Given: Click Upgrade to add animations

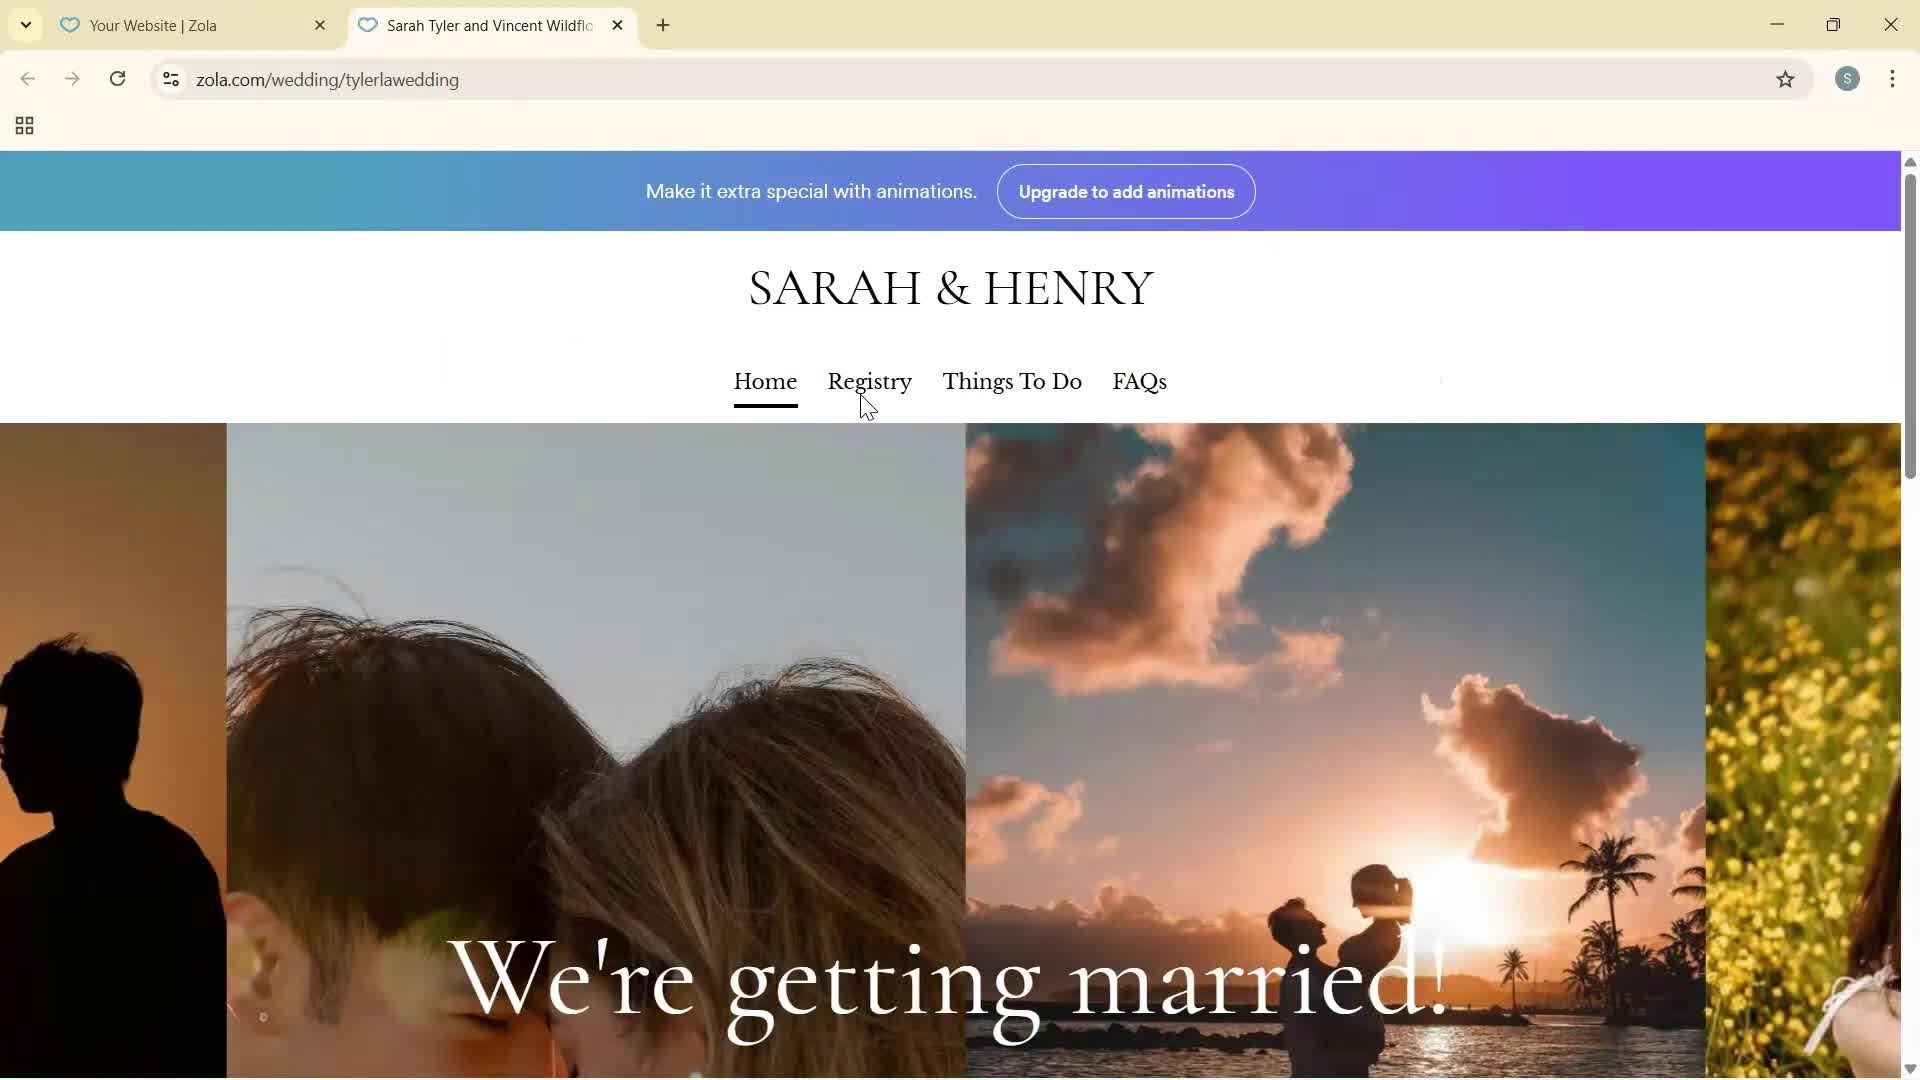Looking at the screenshot, I should click(1126, 191).
